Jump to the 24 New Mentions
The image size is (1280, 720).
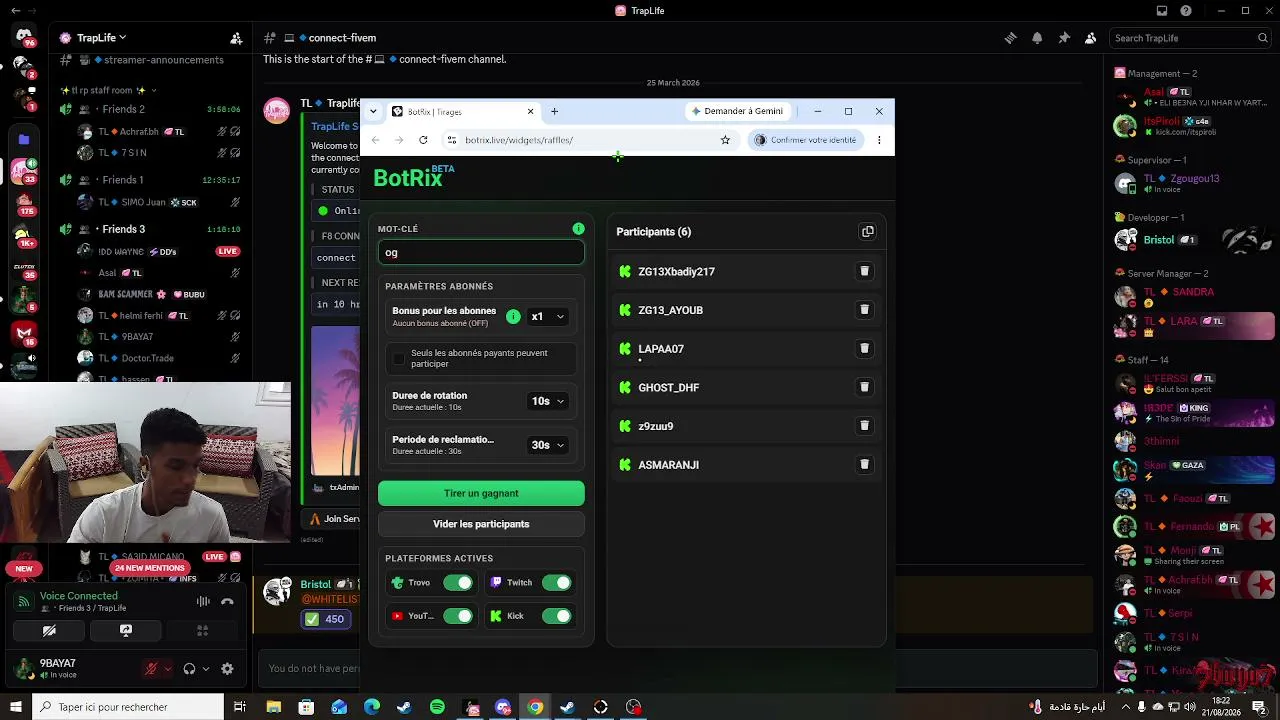click(x=150, y=568)
